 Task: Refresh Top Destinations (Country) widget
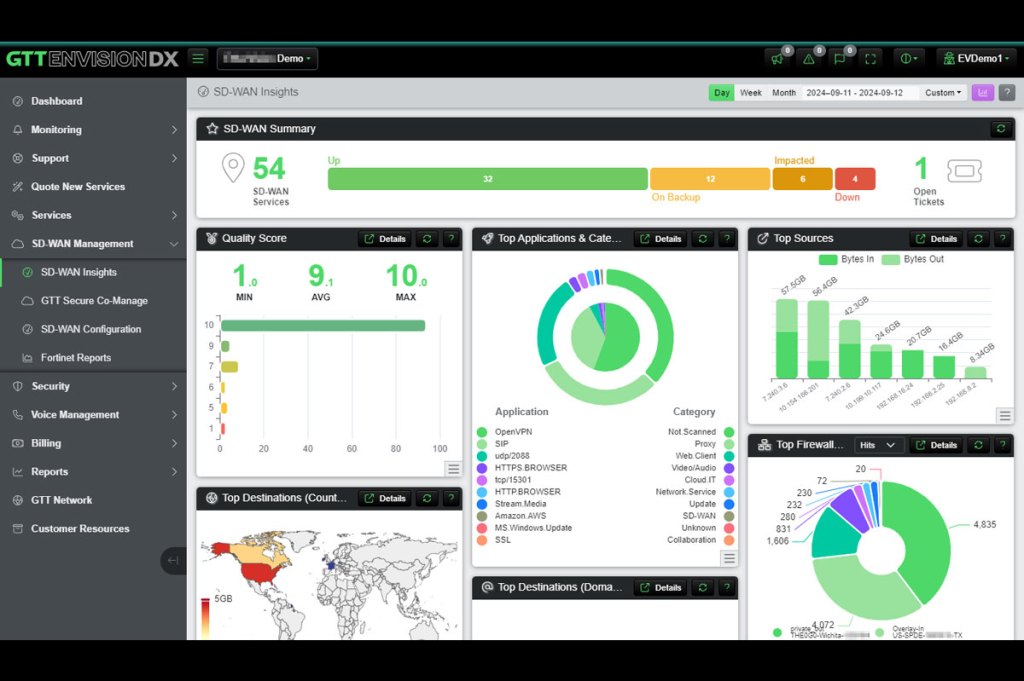pyautogui.click(x=427, y=498)
